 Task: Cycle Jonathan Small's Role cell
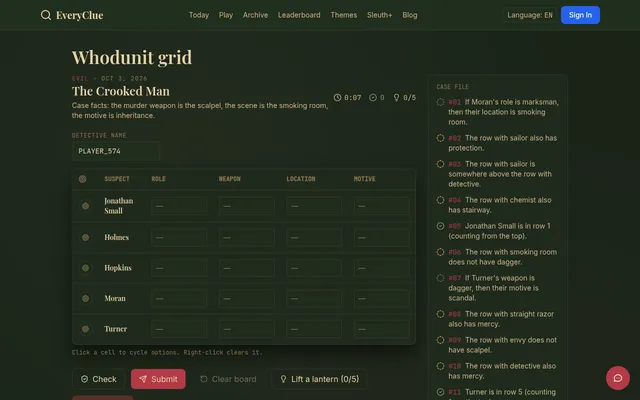179,206
